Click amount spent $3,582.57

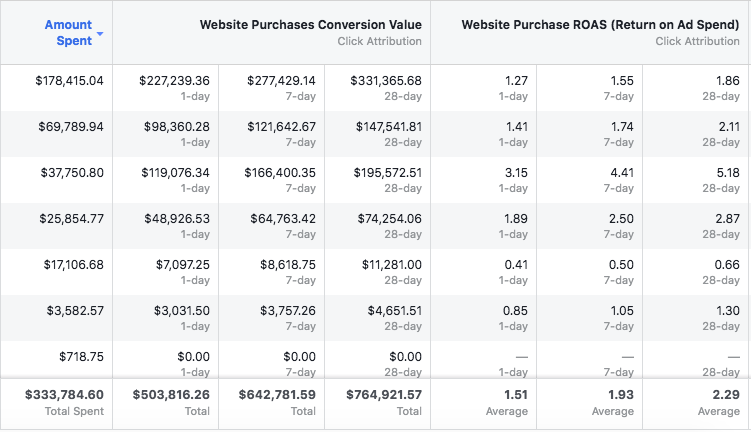(75, 310)
